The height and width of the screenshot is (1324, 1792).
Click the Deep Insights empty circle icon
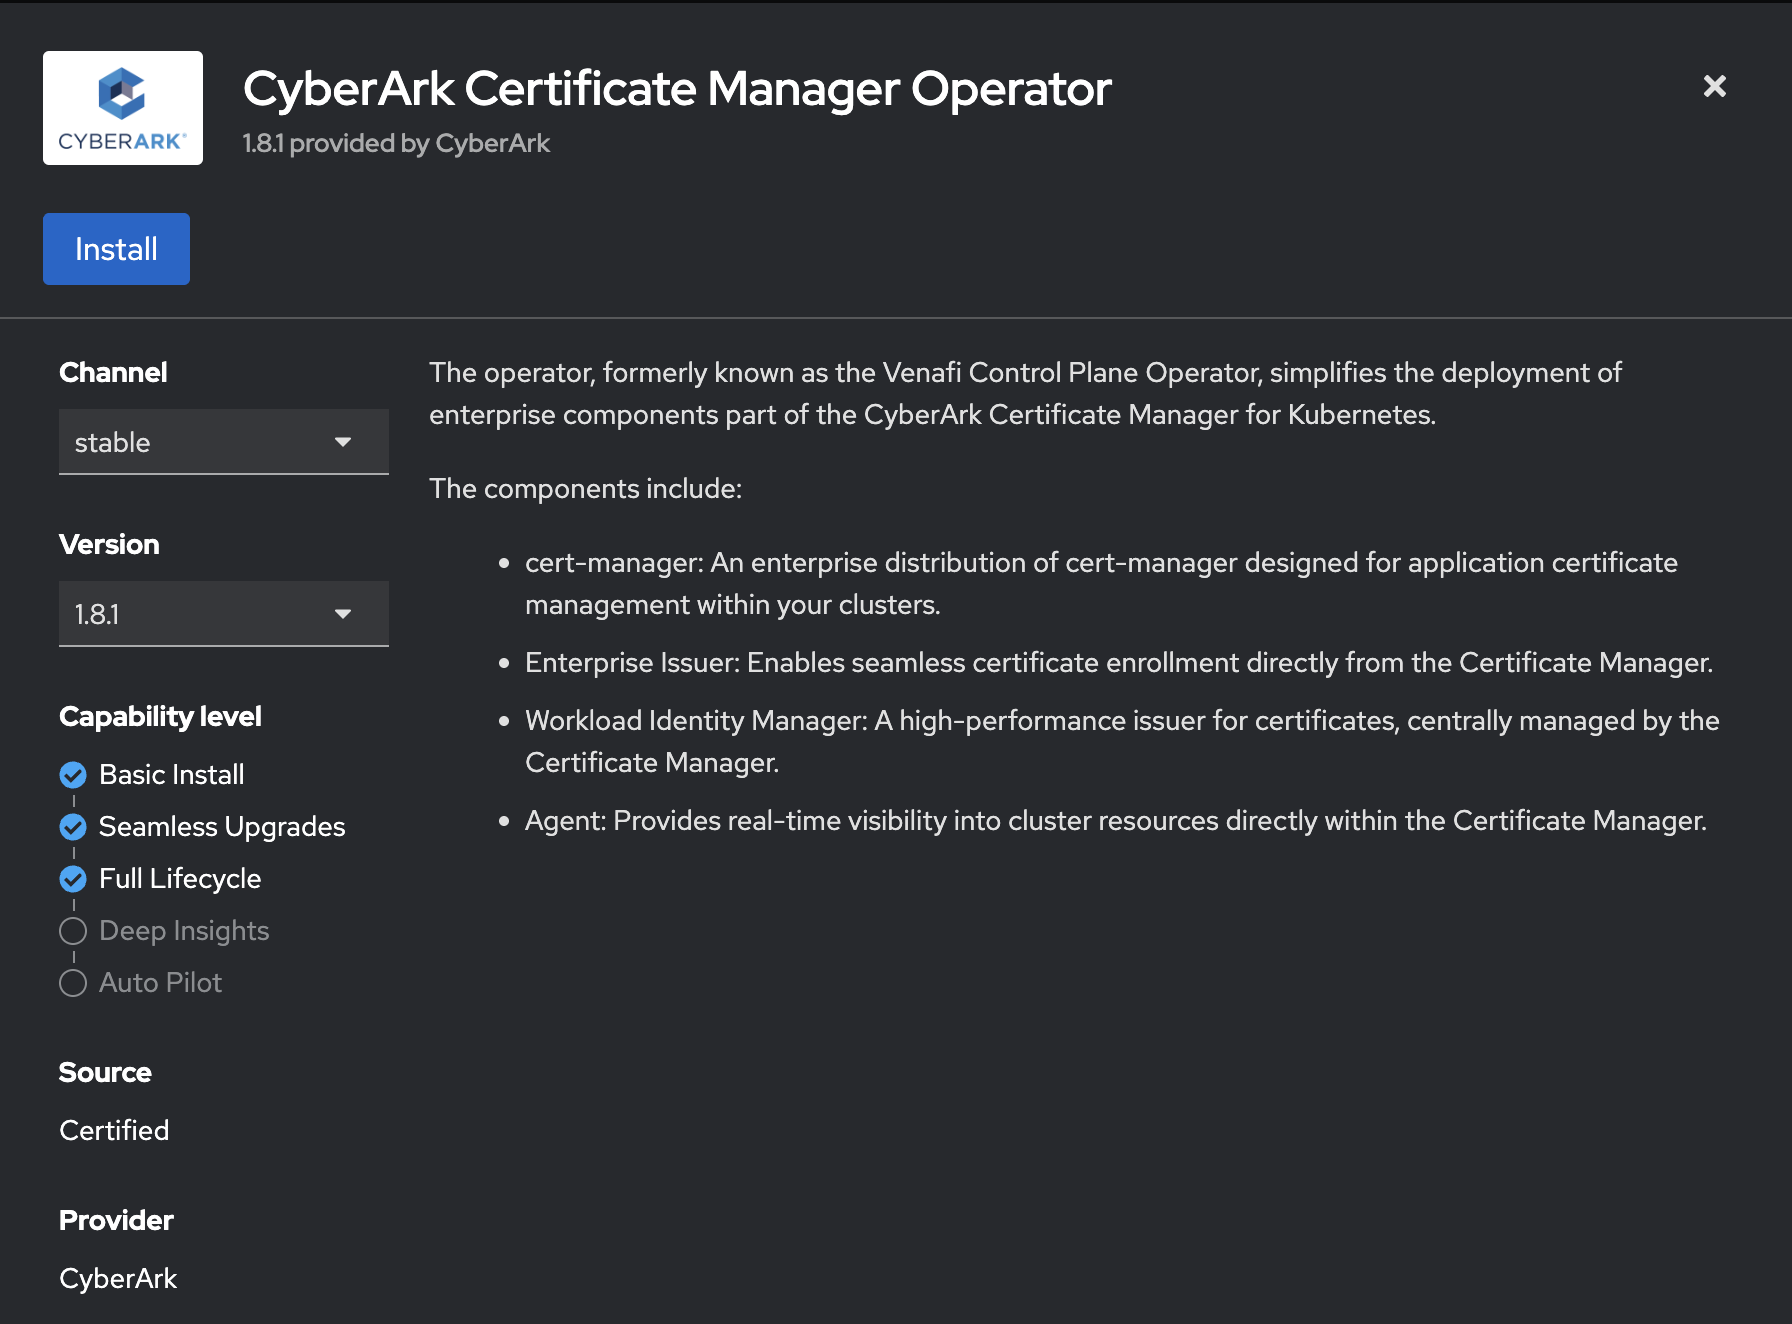pos(73,931)
